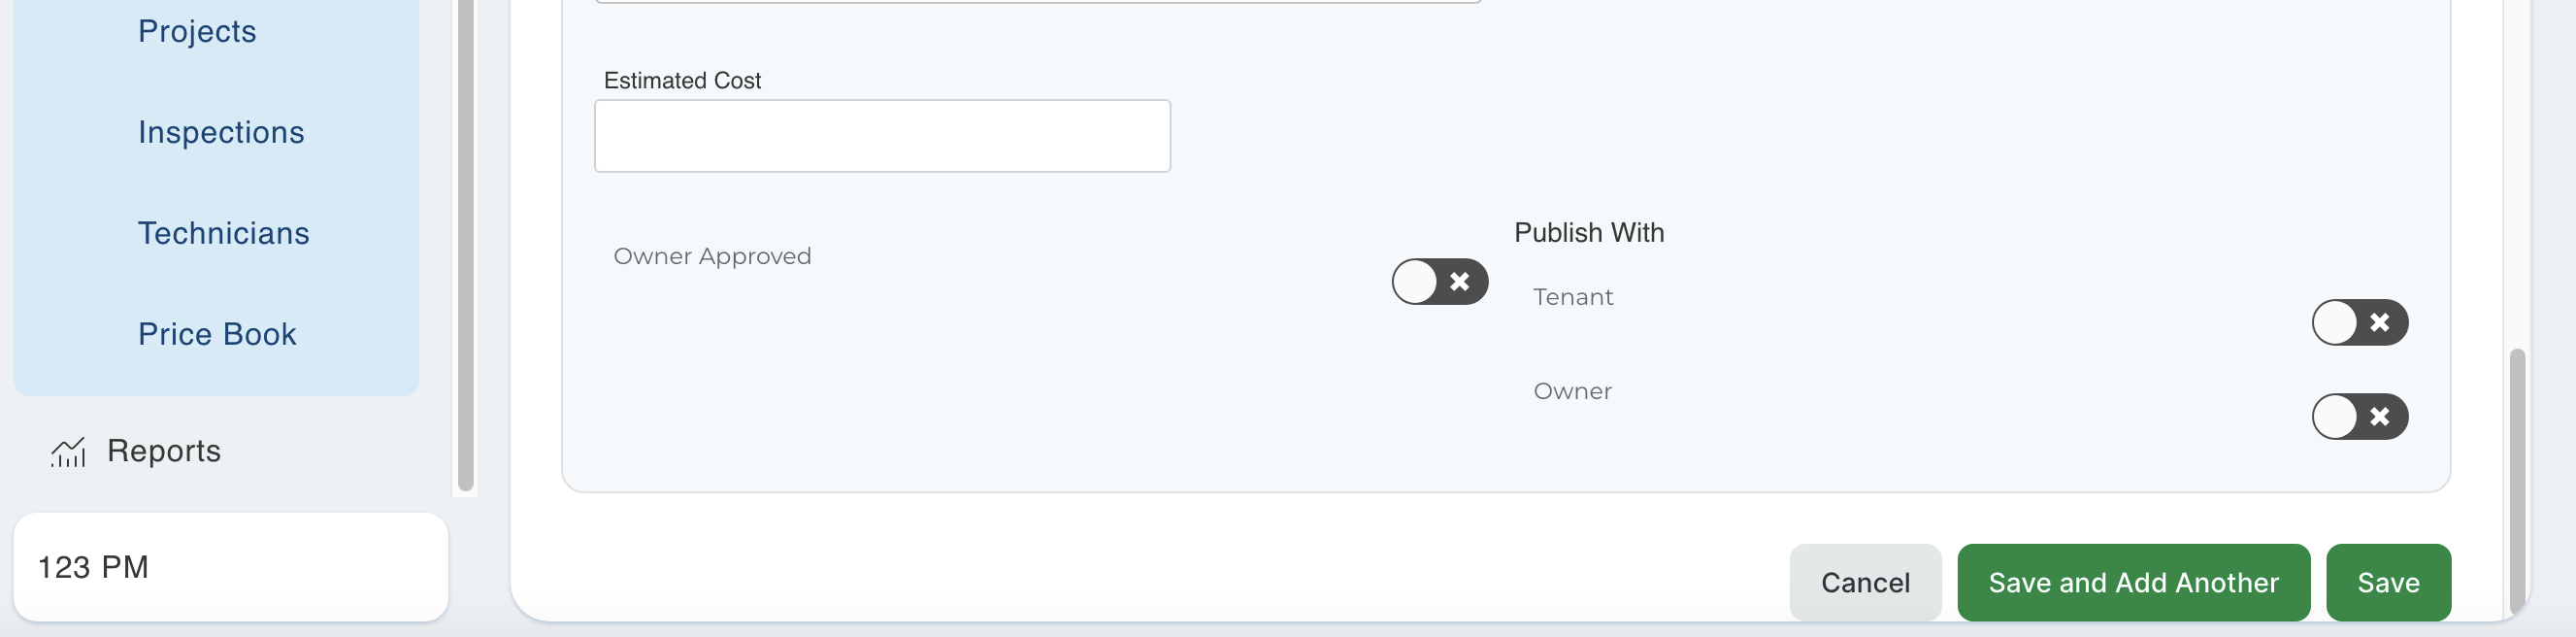Click the Tenant label text
Image resolution: width=2576 pixels, height=637 pixels.
click(1573, 298)
